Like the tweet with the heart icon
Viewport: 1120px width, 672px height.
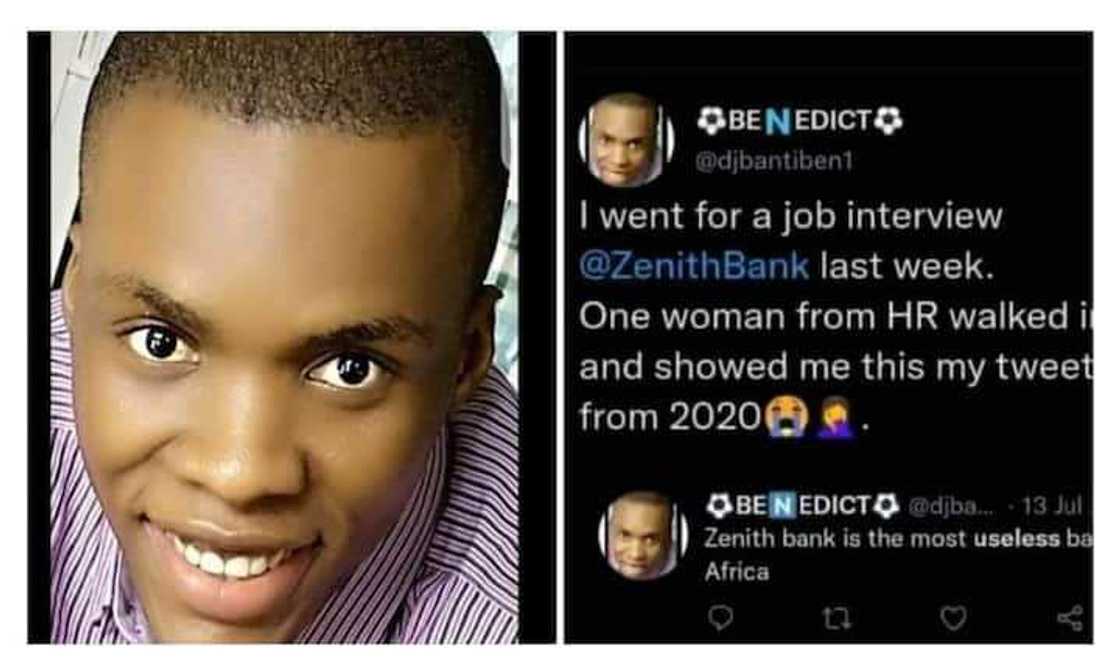pos(954,619)
